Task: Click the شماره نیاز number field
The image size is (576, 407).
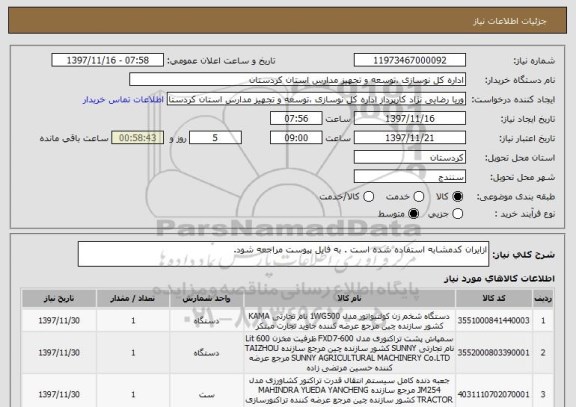Action: tap(410, 60)
